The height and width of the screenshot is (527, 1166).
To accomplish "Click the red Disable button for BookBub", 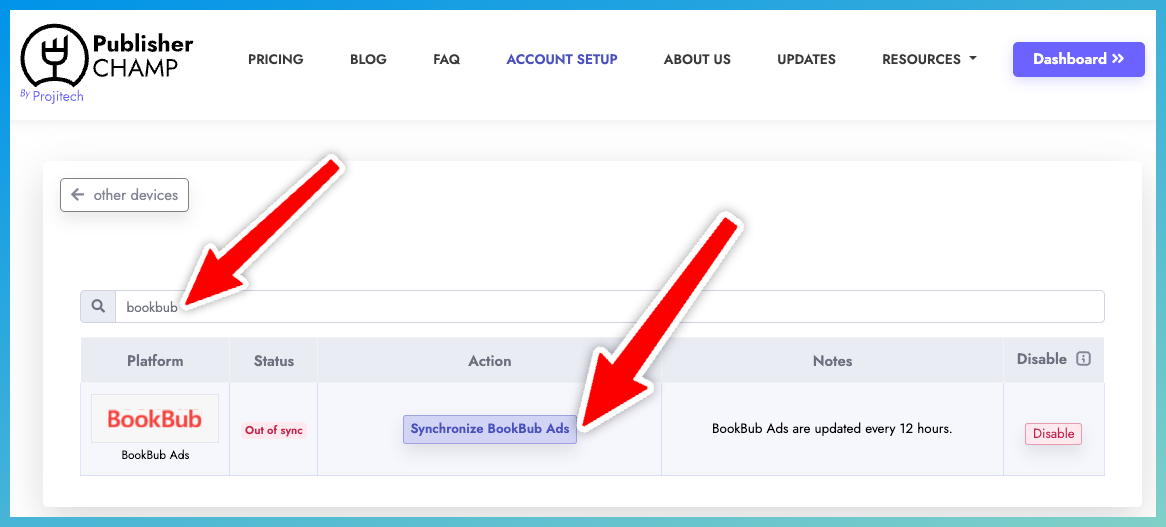I will (x=1053, y=434).
